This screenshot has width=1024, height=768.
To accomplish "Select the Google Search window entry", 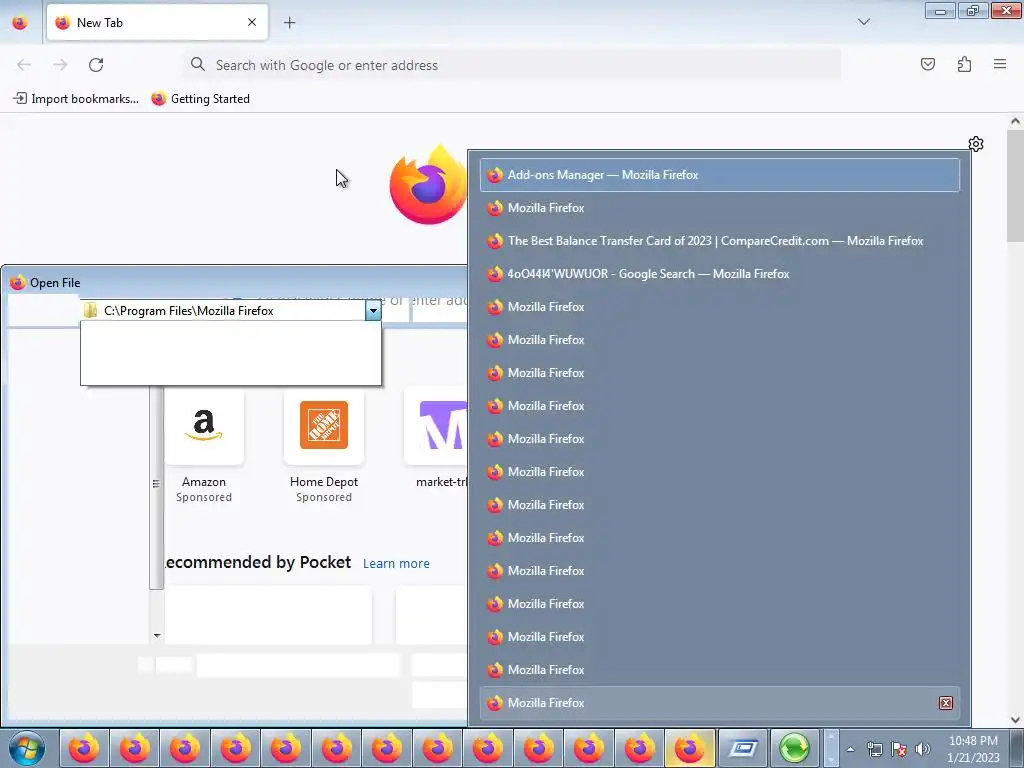I will tap(720, 274).
